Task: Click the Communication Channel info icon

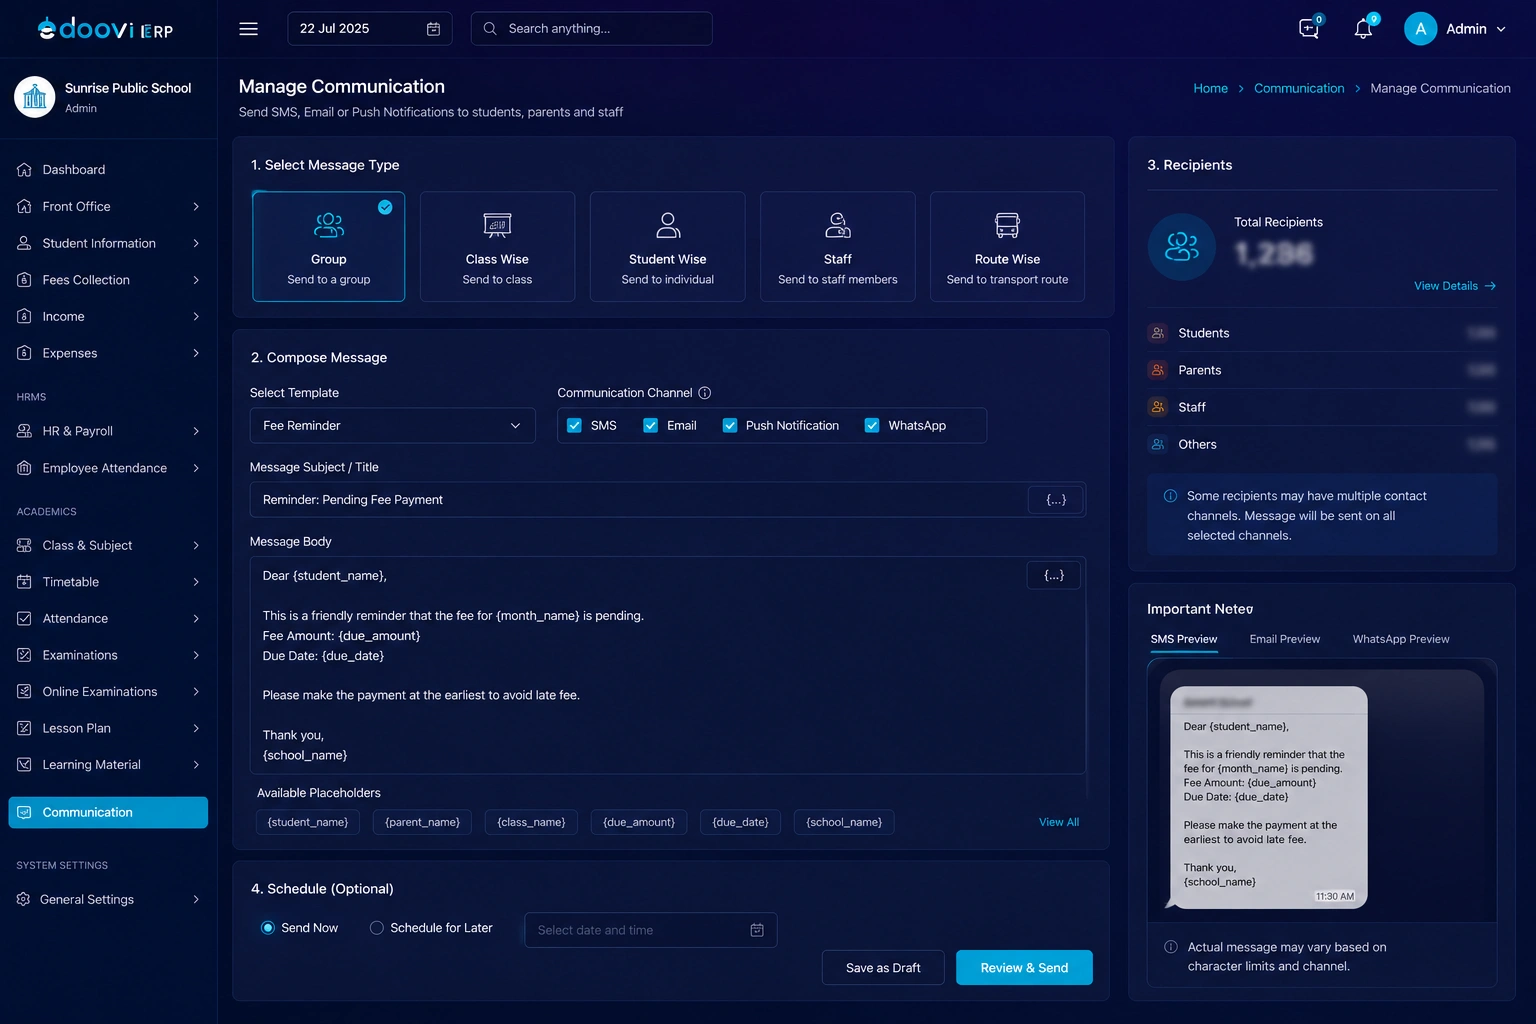Action: [x=704, y=393]
